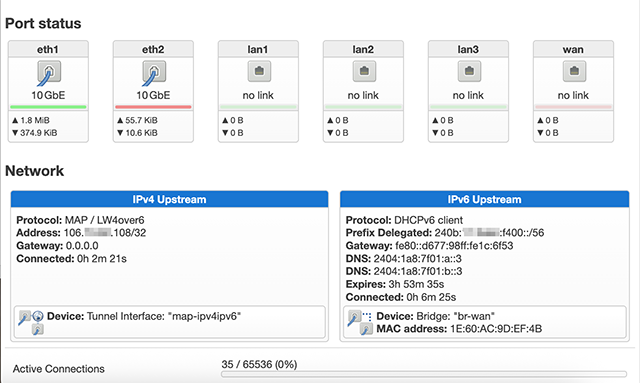Click the eth1 green zone color bar
Screen dimensions: 640x383
(x=48, y=107)
